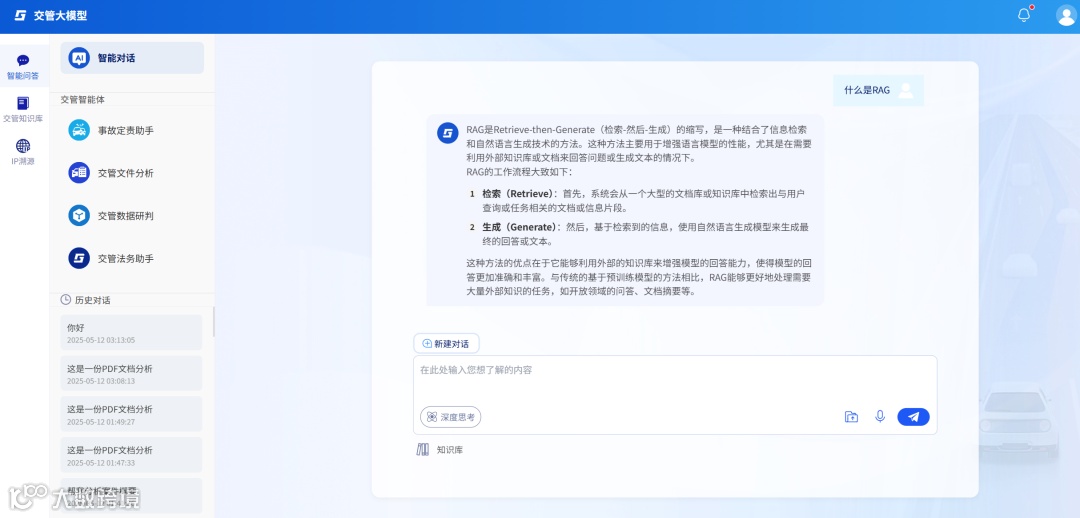Screen dimensions: 1080x518
Task: Open PDF文档分析 chat from 03:08:13
Action: pos(131,373)
